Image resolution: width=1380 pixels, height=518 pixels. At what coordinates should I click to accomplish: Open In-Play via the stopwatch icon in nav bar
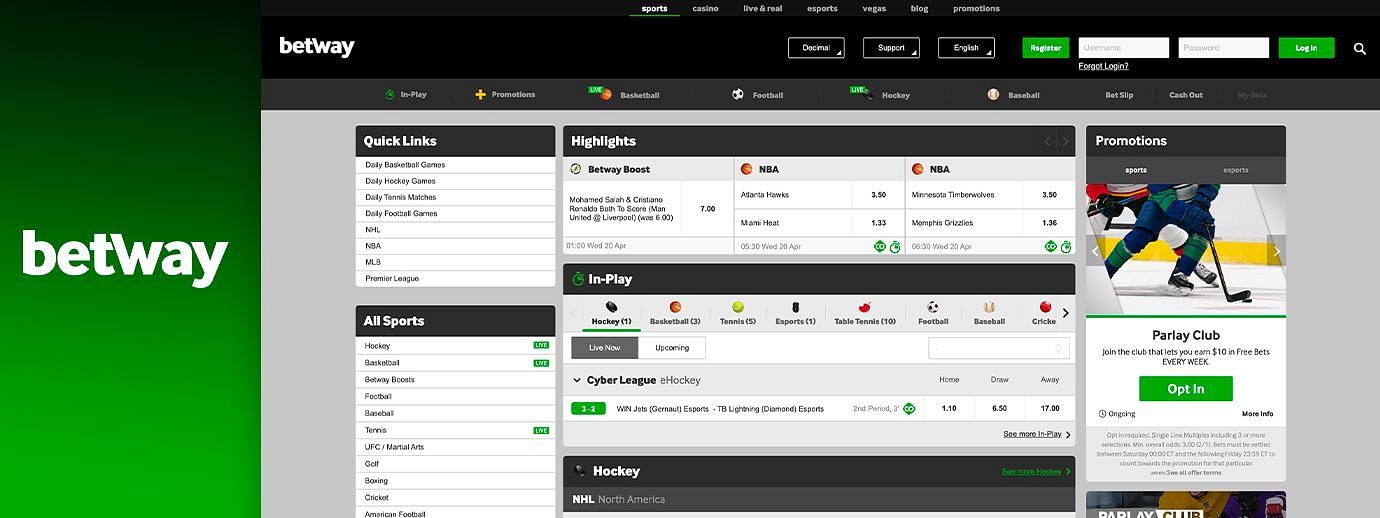click(x=389, y=94)
